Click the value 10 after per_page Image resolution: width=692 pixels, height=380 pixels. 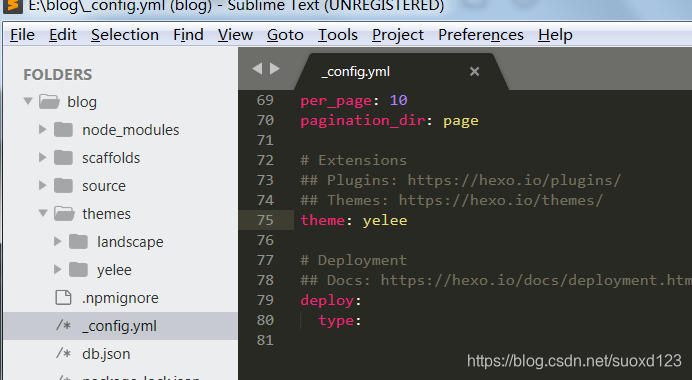399,100
